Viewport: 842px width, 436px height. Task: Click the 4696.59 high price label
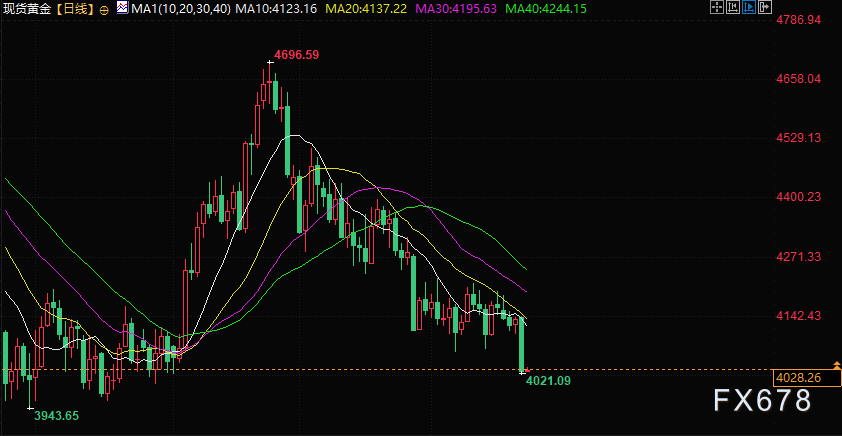[x=296, y=55]
